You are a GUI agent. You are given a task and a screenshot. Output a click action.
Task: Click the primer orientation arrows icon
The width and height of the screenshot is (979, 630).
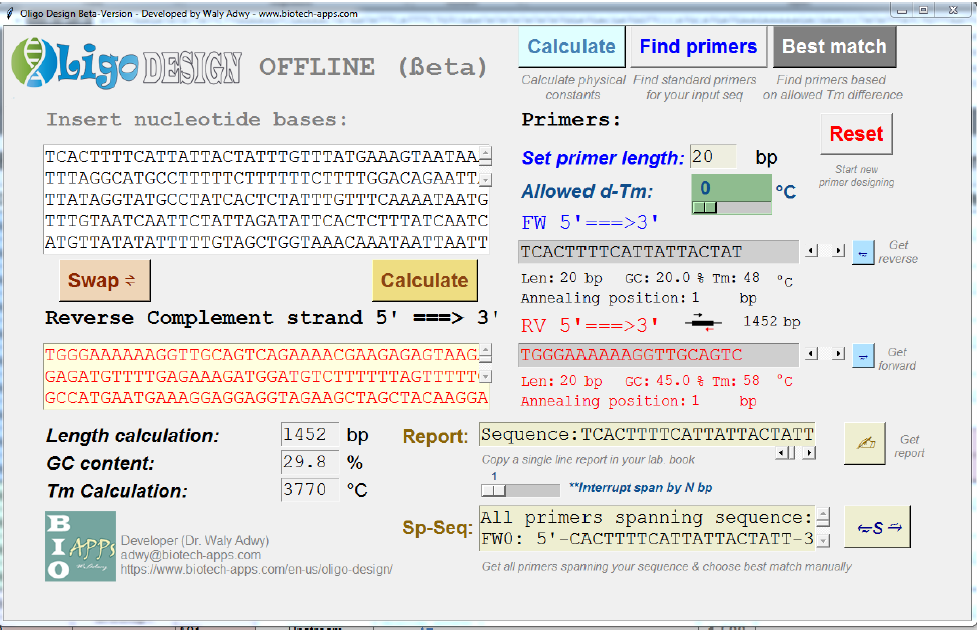(x=704, y=322)
